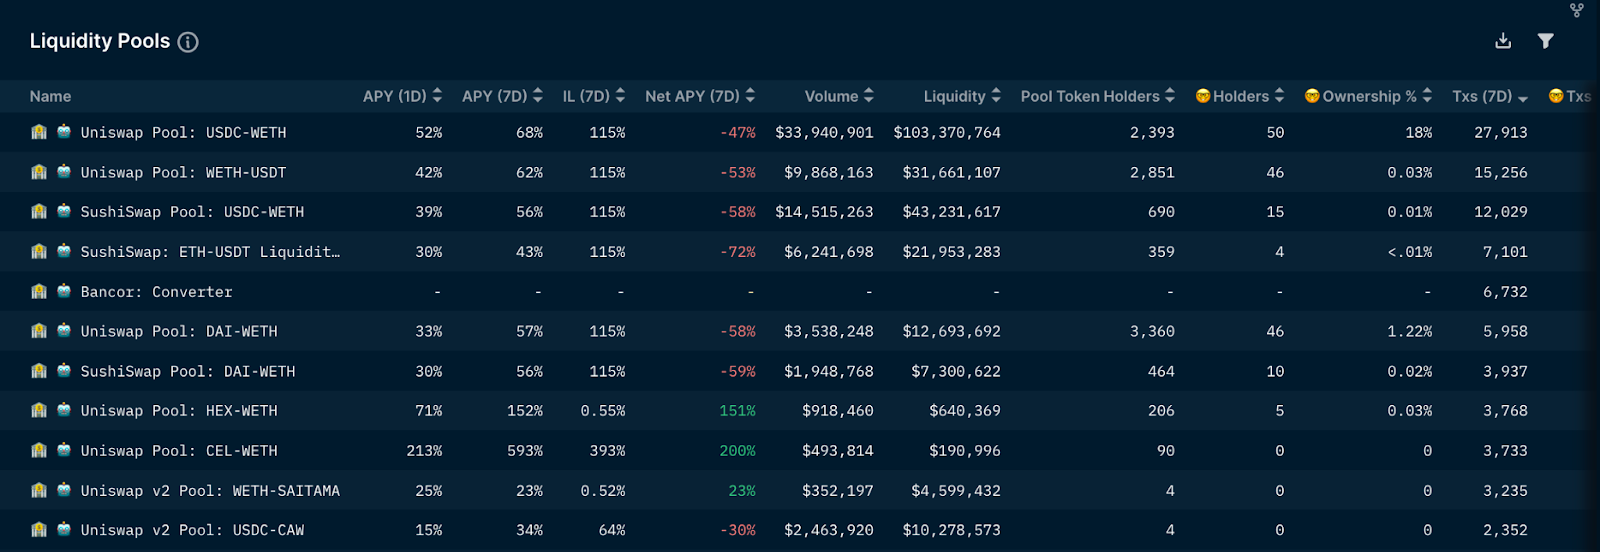Click the robot icon beside Uniswap Pool: CEL-WETH
Screen dimensions: 1600x552
tap(64, 450)
